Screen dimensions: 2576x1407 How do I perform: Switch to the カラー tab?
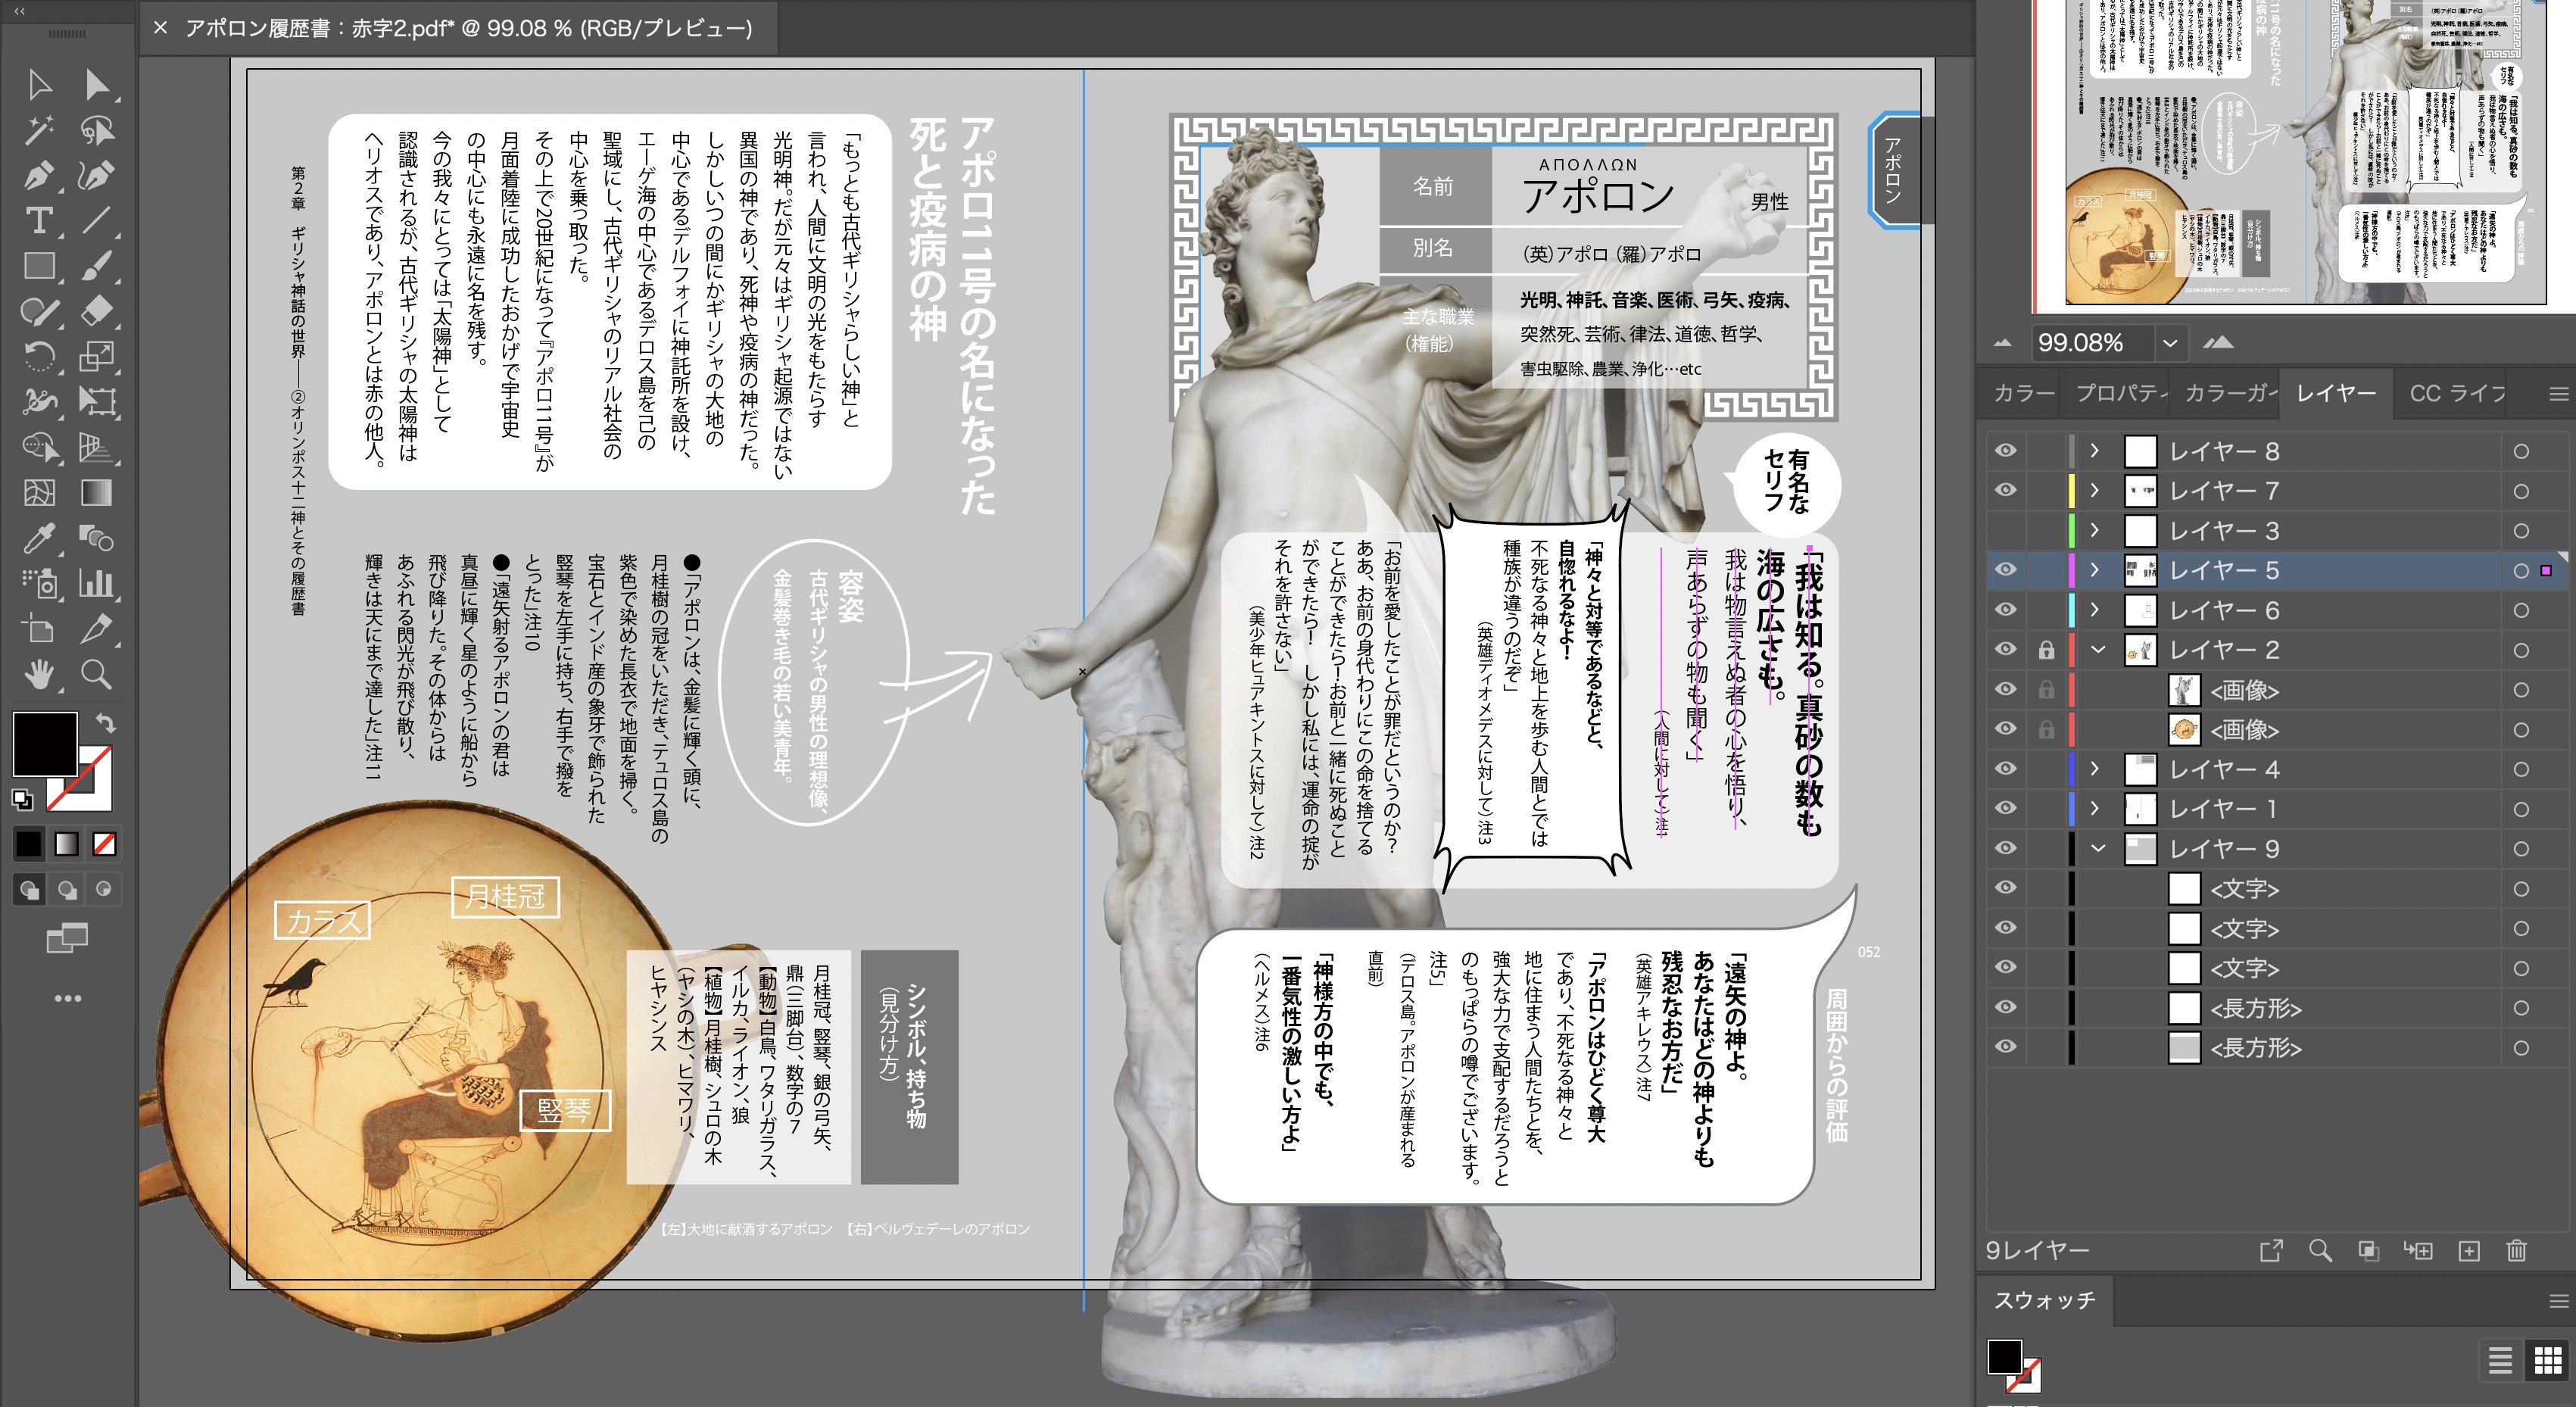tap(2023, 393)
